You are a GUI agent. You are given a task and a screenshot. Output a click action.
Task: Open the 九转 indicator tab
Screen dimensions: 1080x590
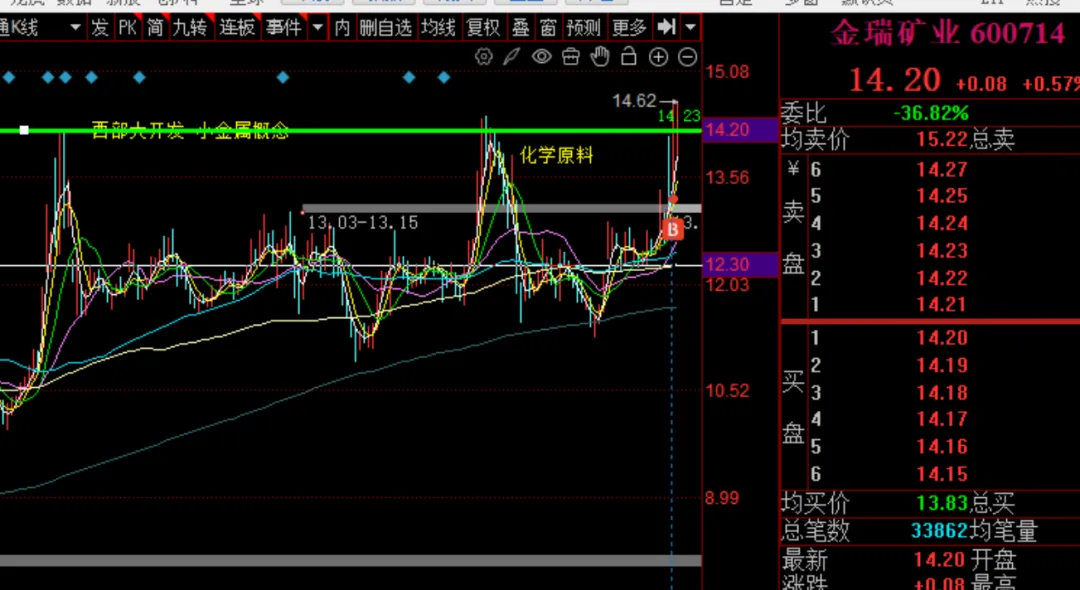pyautogui.click(x=190, y=27)
